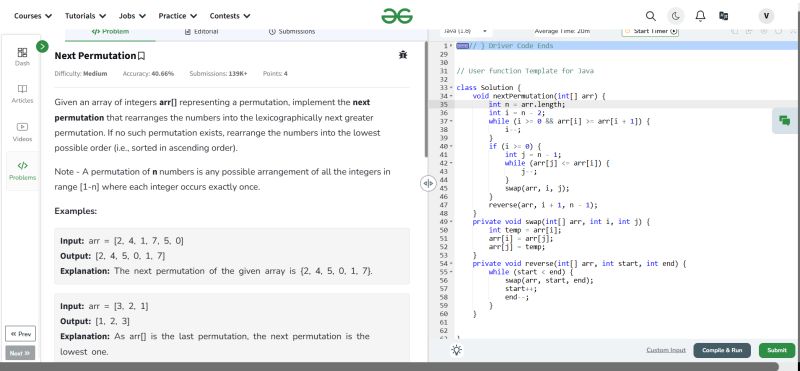
Task: Click the problem description vertical scrollbar
Action: pyautogui.click(x=426, y=100)
